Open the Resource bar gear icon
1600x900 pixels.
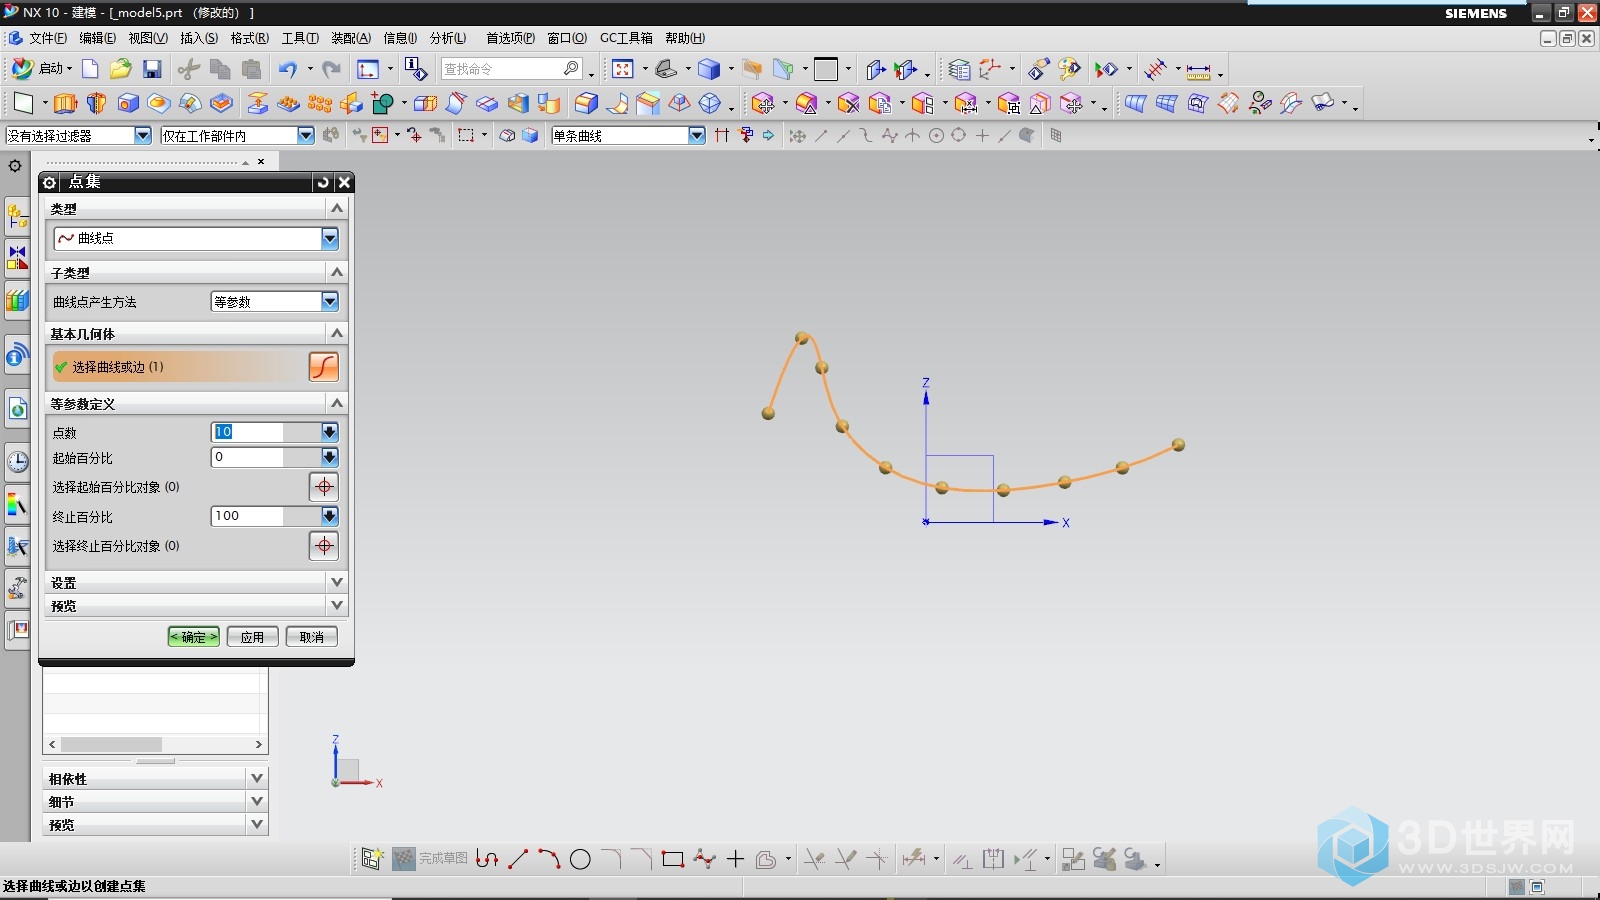pyautogui.click(x=15, y=166)
